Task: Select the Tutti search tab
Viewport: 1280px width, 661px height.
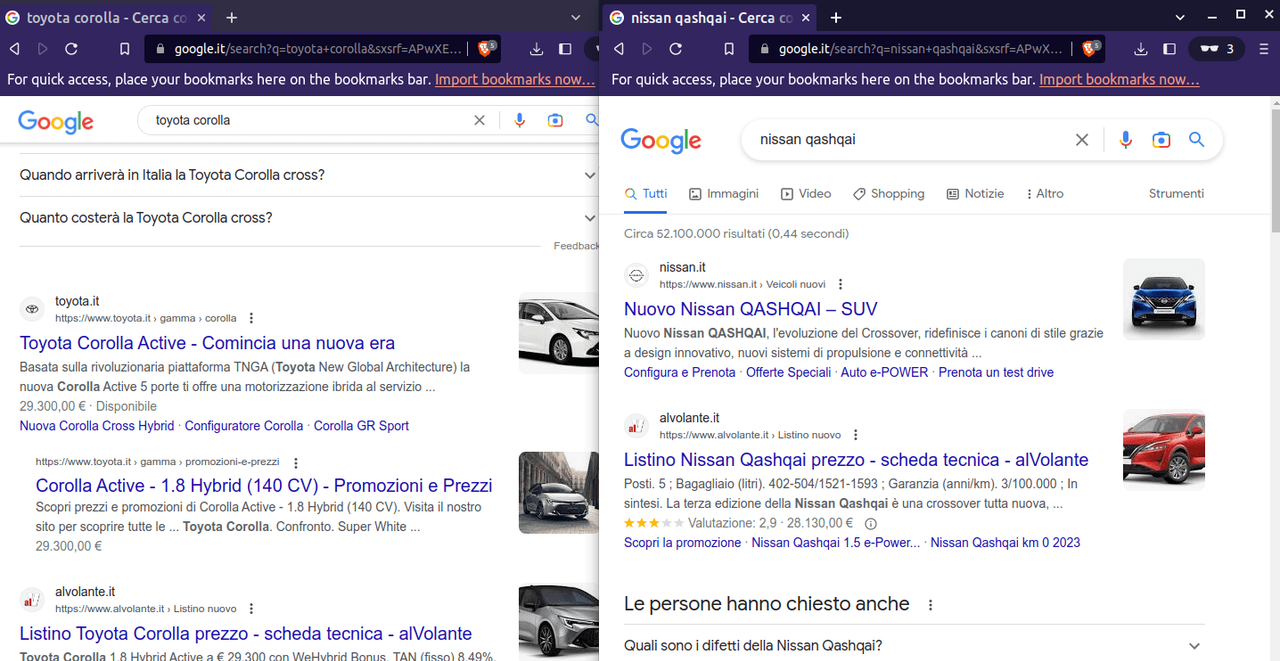Action: (645, 194)
